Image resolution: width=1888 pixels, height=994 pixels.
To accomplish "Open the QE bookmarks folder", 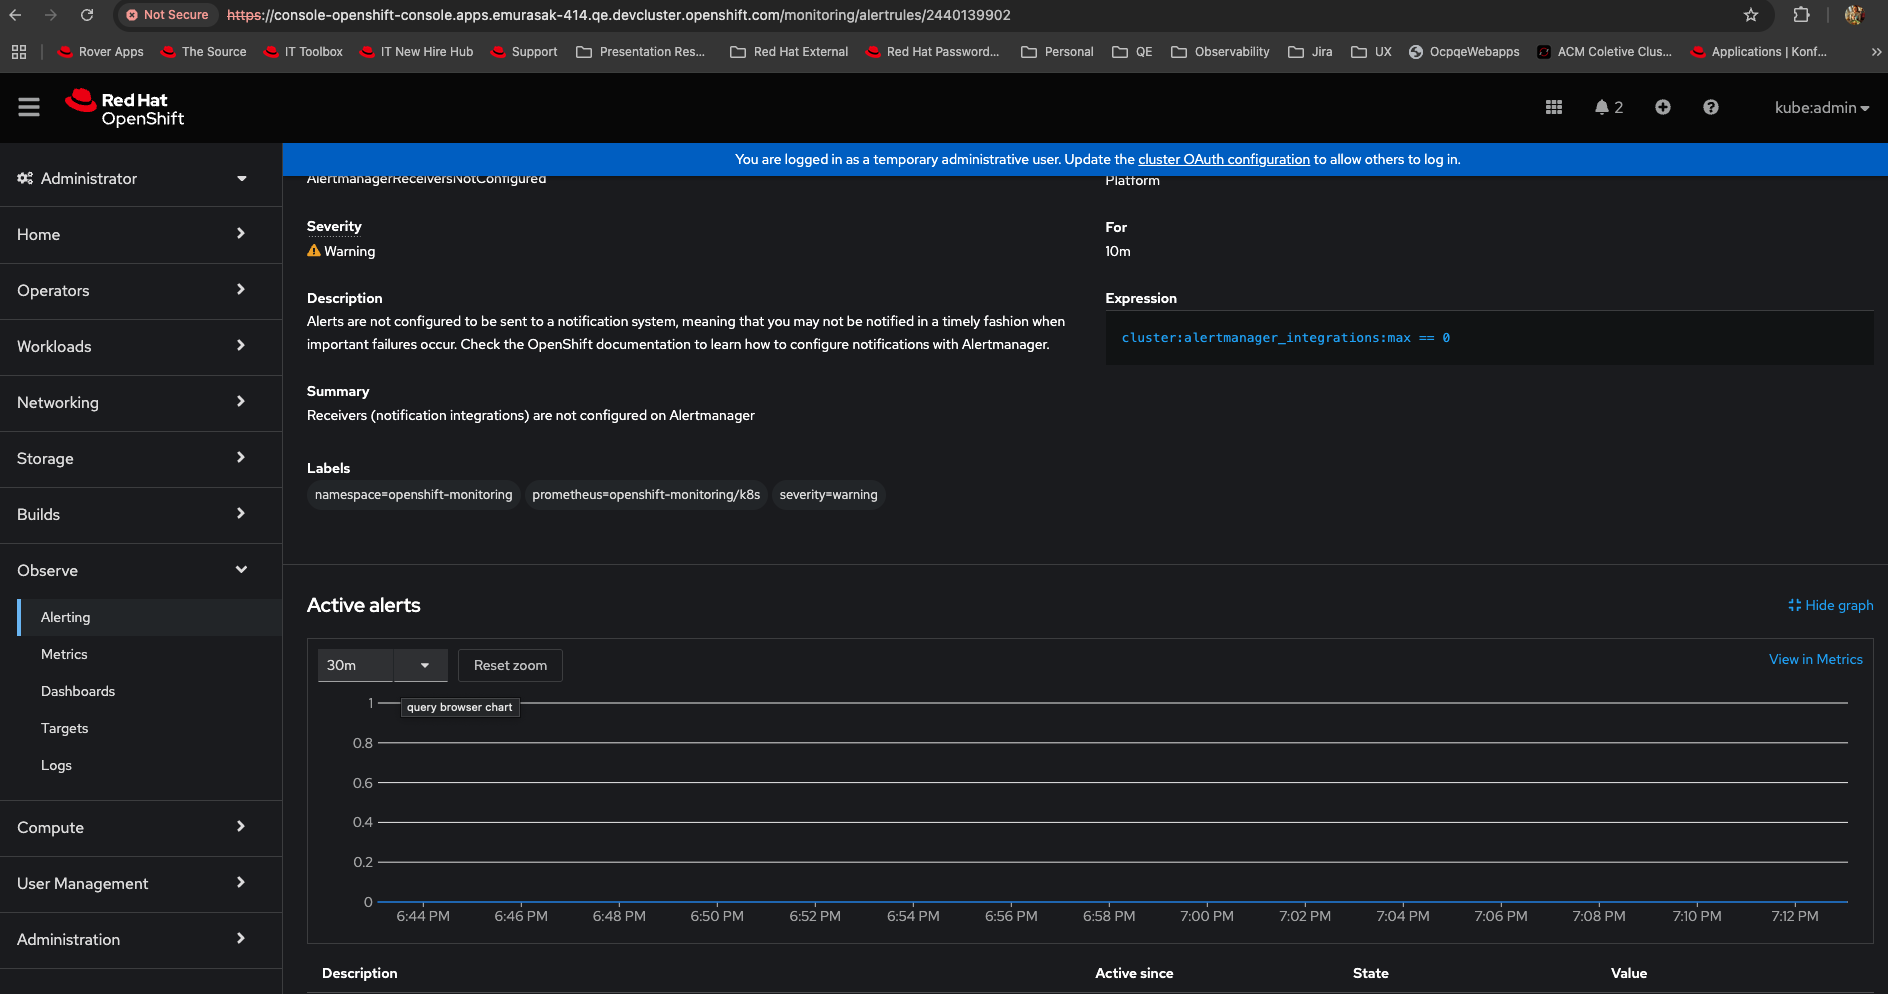I will pos(1132,52).
